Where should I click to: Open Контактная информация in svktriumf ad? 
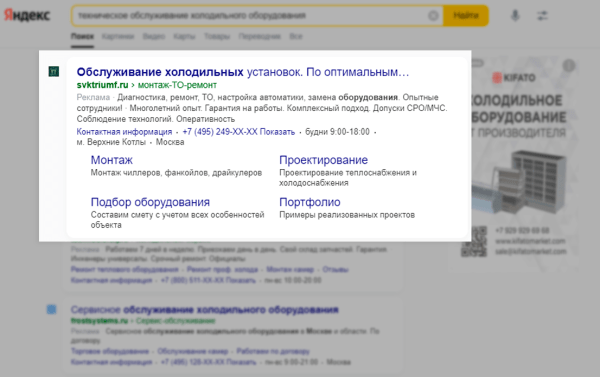(124, 132)
